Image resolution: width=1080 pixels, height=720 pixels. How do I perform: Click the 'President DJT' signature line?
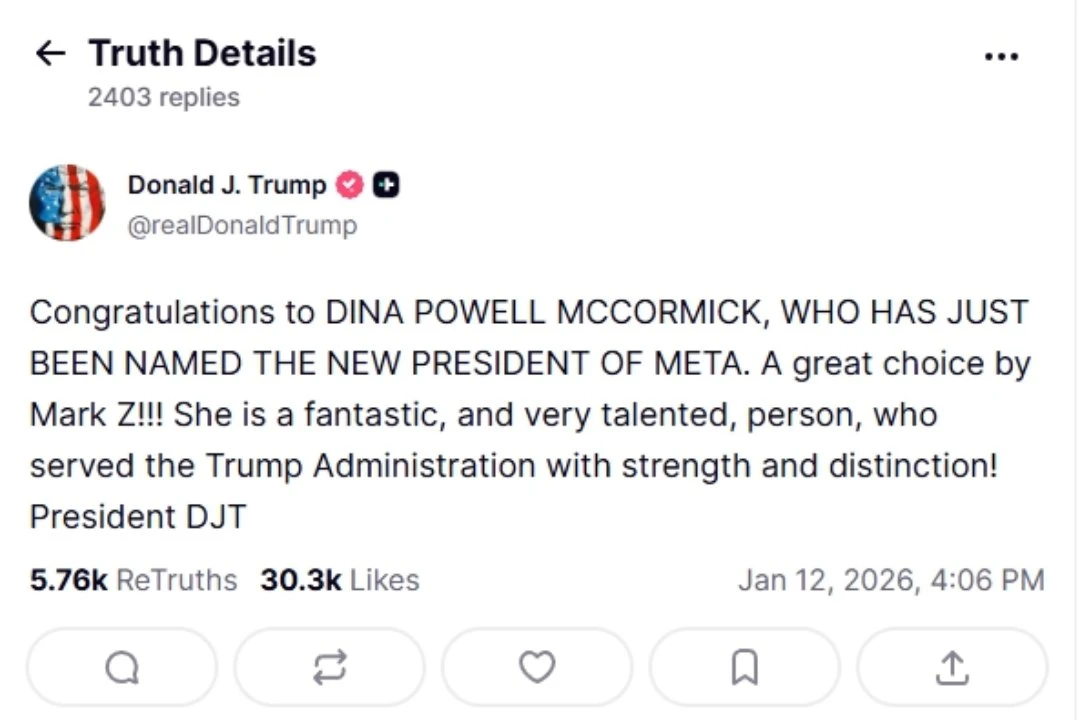(138, 517)
